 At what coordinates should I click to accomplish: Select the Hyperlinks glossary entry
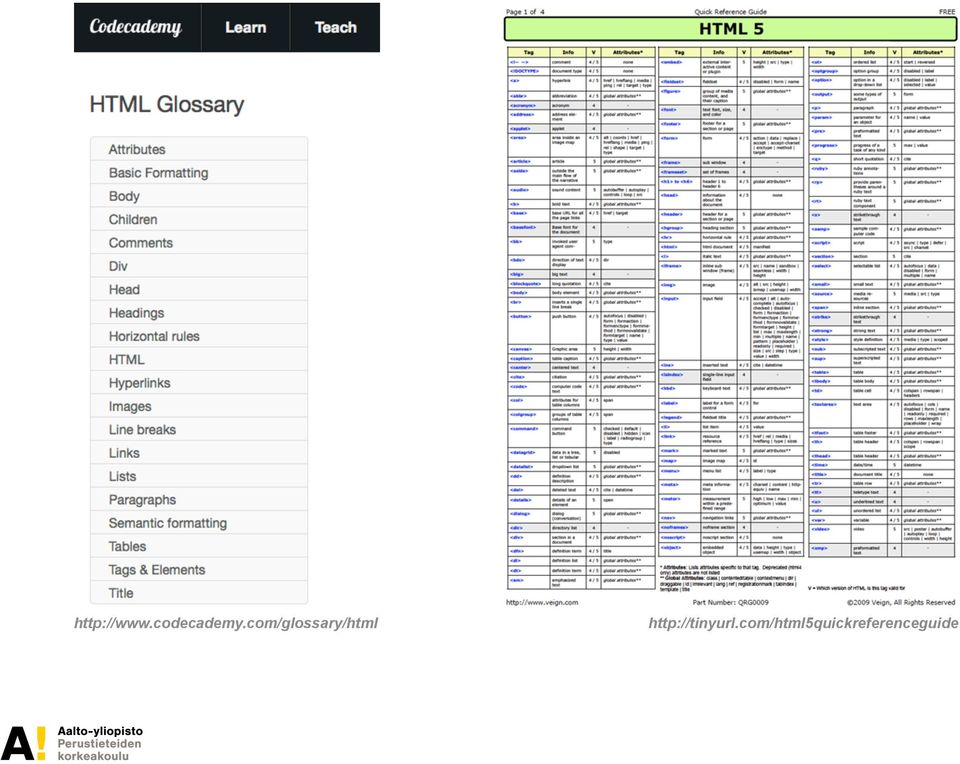[199, 383]
